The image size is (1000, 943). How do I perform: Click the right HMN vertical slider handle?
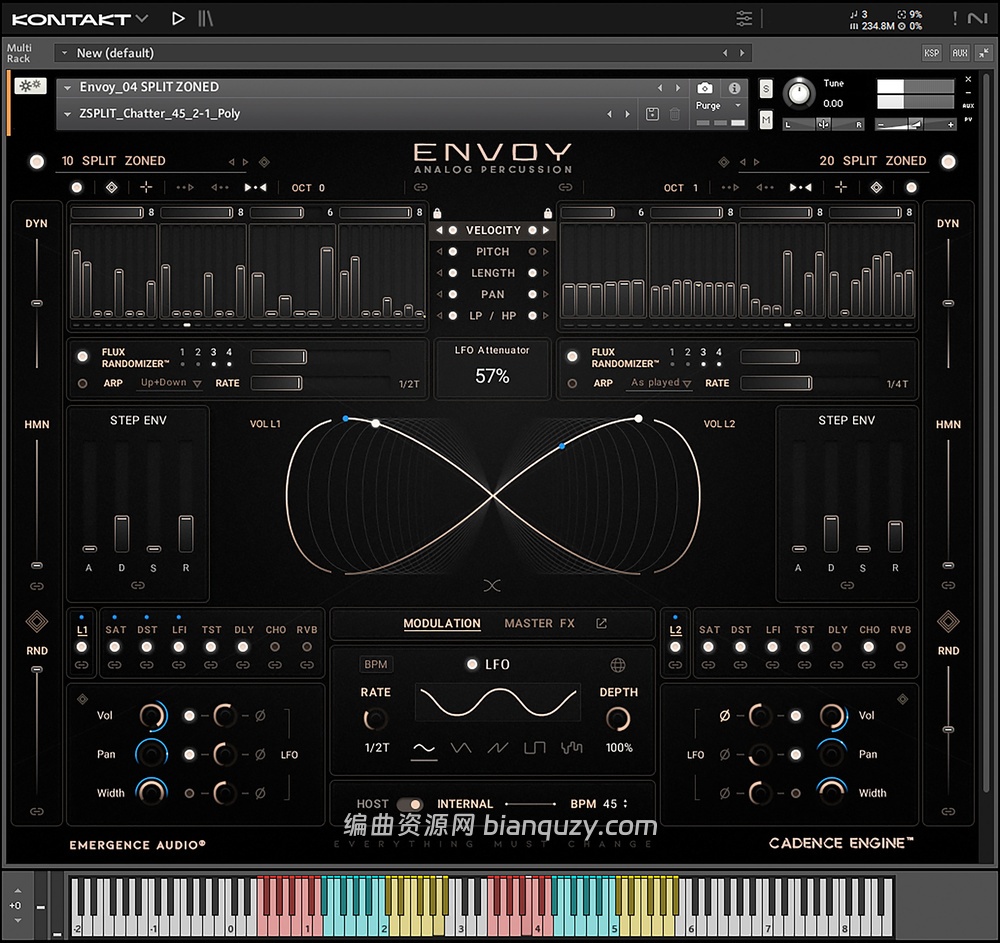[x=948, y=566]
